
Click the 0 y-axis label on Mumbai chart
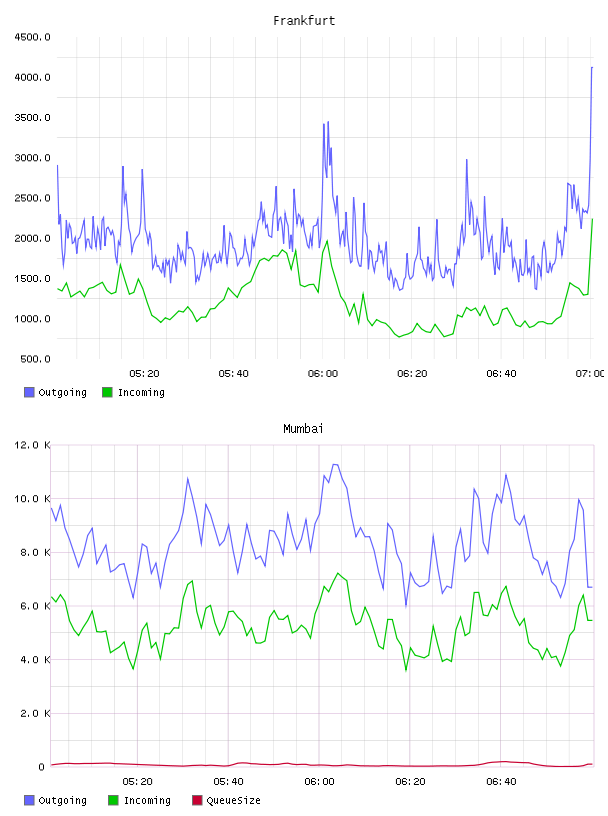tap(42, 767)
